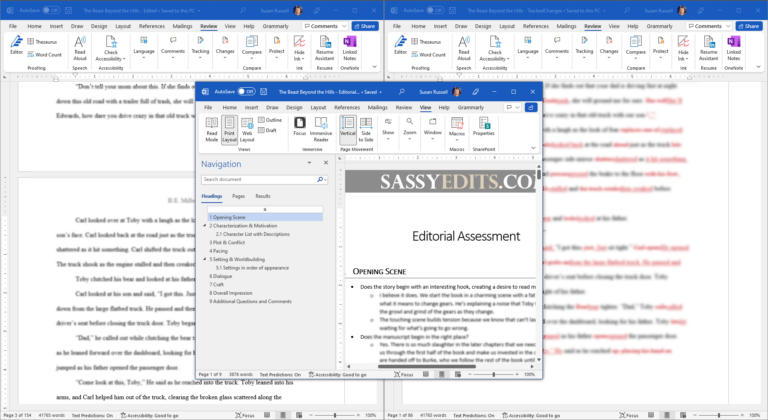Toggle AutoSave in the left window
768x420 pixels.
point(51,10)
